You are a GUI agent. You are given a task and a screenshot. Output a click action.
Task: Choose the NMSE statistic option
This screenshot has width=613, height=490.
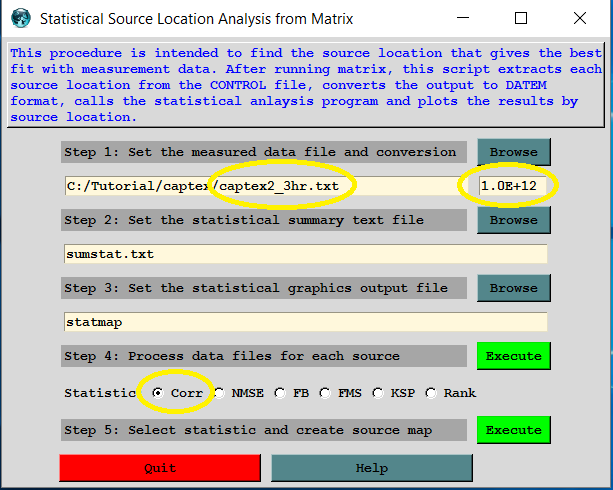[x=219, y=393]
